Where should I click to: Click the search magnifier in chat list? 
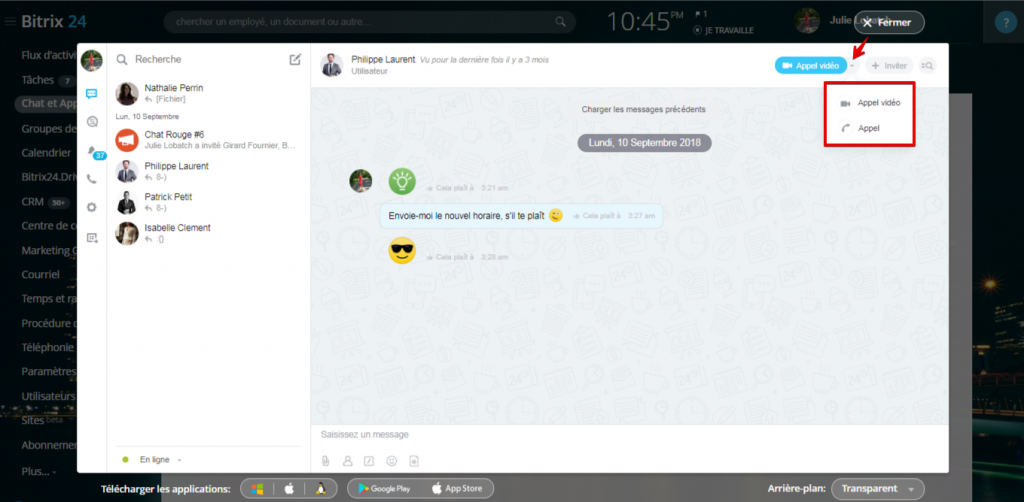pyautogui.click(x=122, y=59)
